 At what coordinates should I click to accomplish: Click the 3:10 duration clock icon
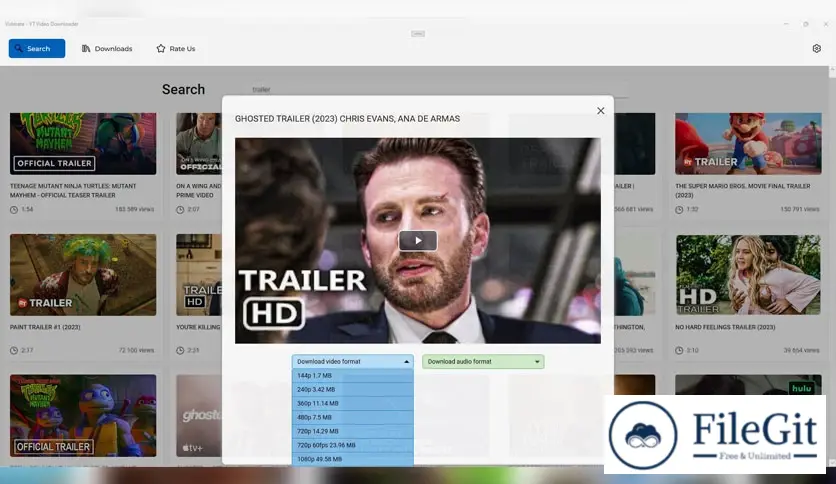click(x=679, y=351)
